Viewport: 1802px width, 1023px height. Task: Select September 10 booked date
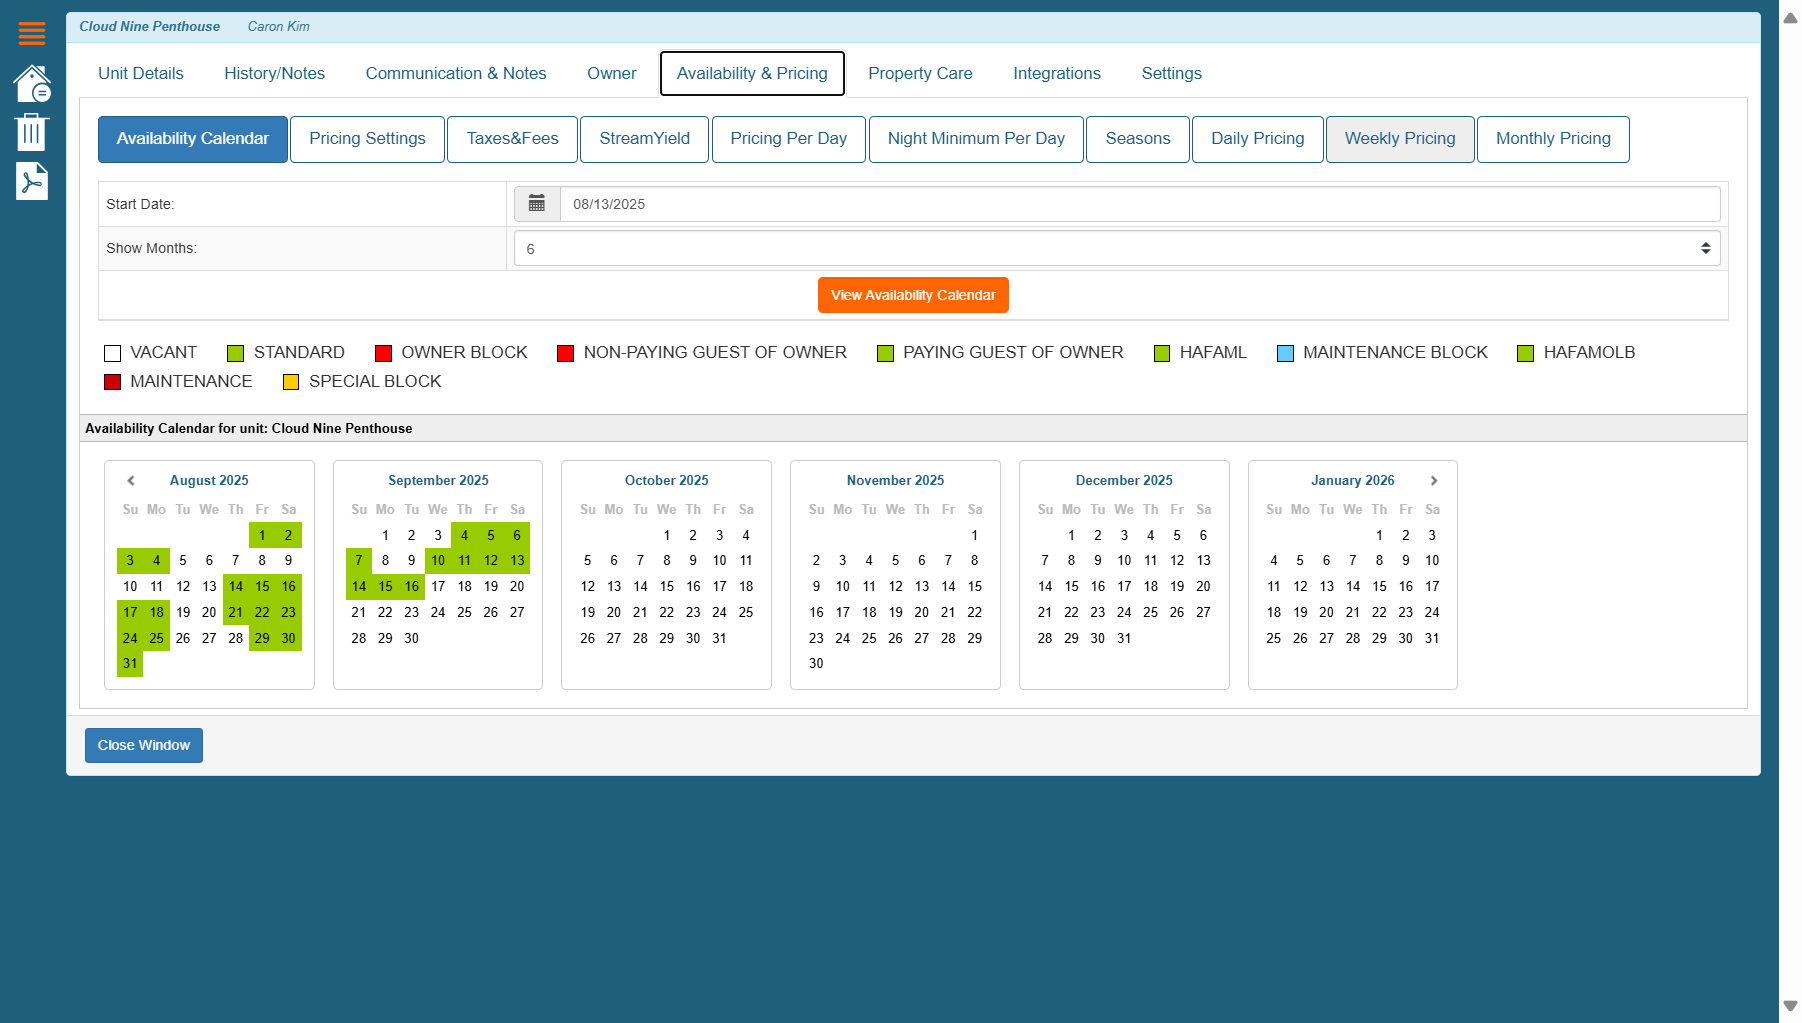pos(438,561)
